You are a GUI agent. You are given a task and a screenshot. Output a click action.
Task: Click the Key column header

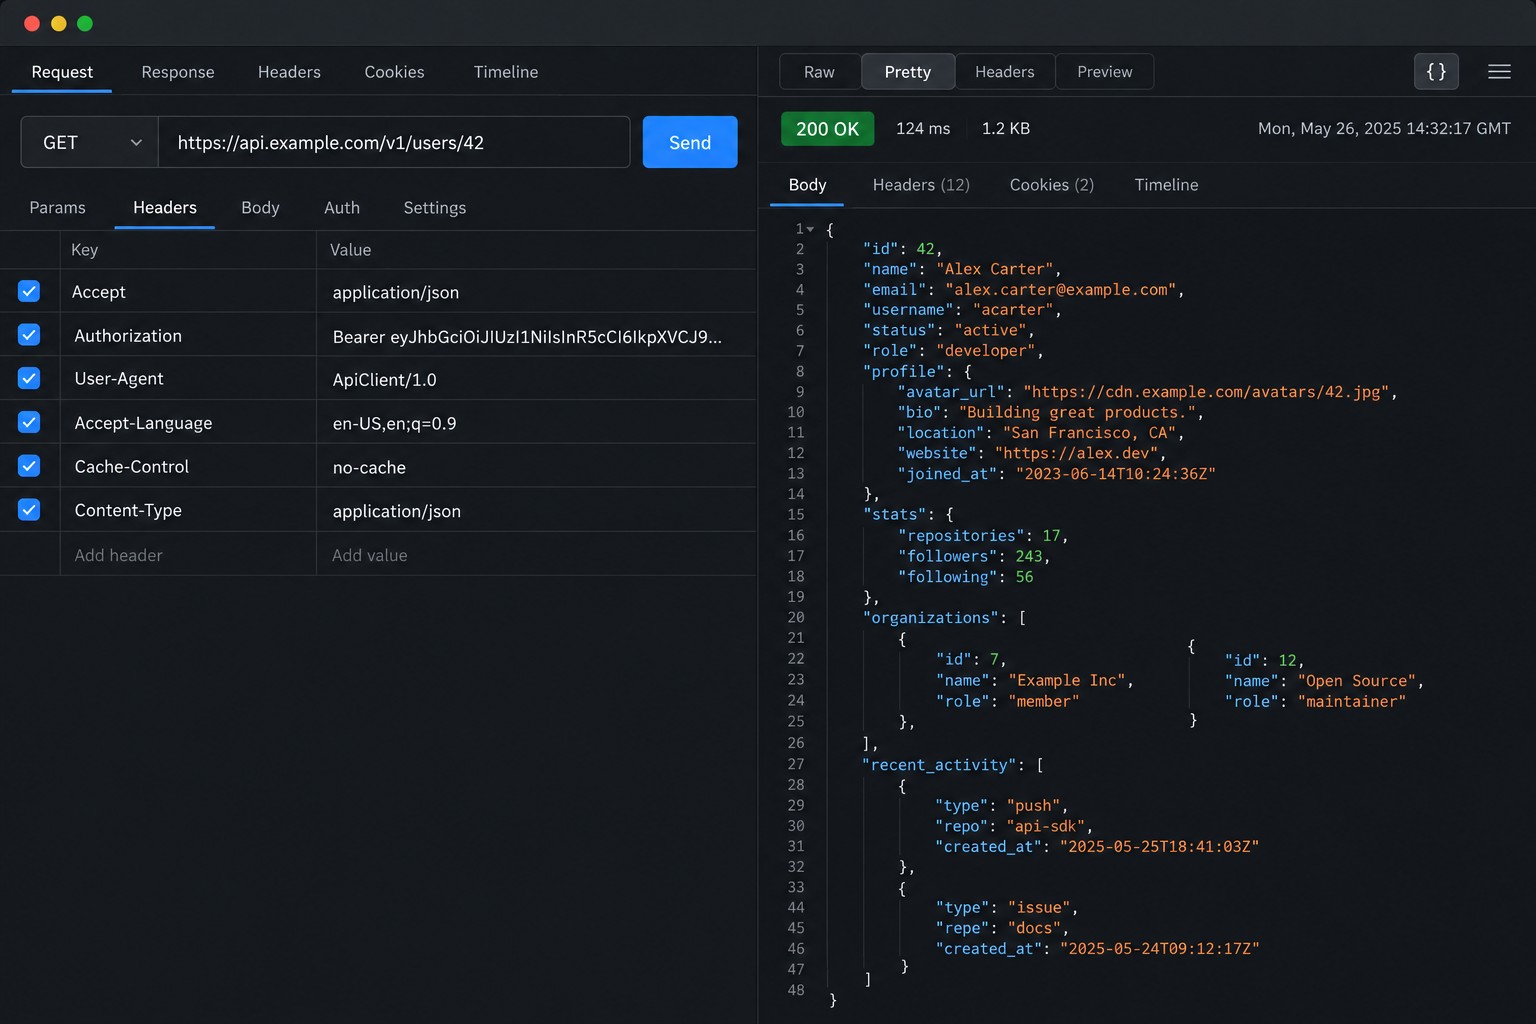[84, 250]
